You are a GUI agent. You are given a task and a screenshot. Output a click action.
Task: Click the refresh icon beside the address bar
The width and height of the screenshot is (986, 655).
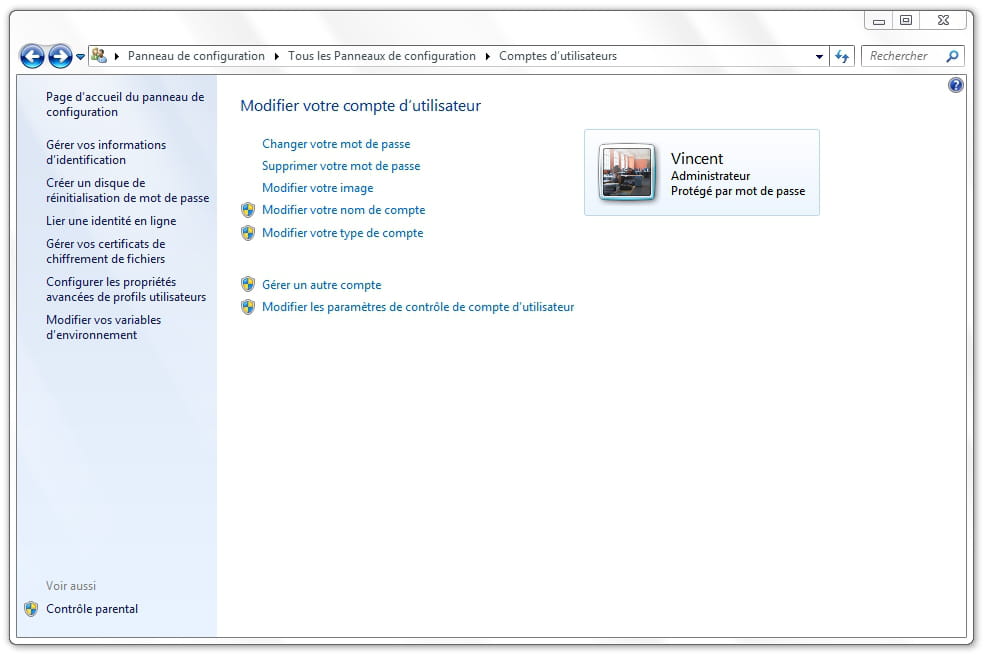[x=843, y=57]
